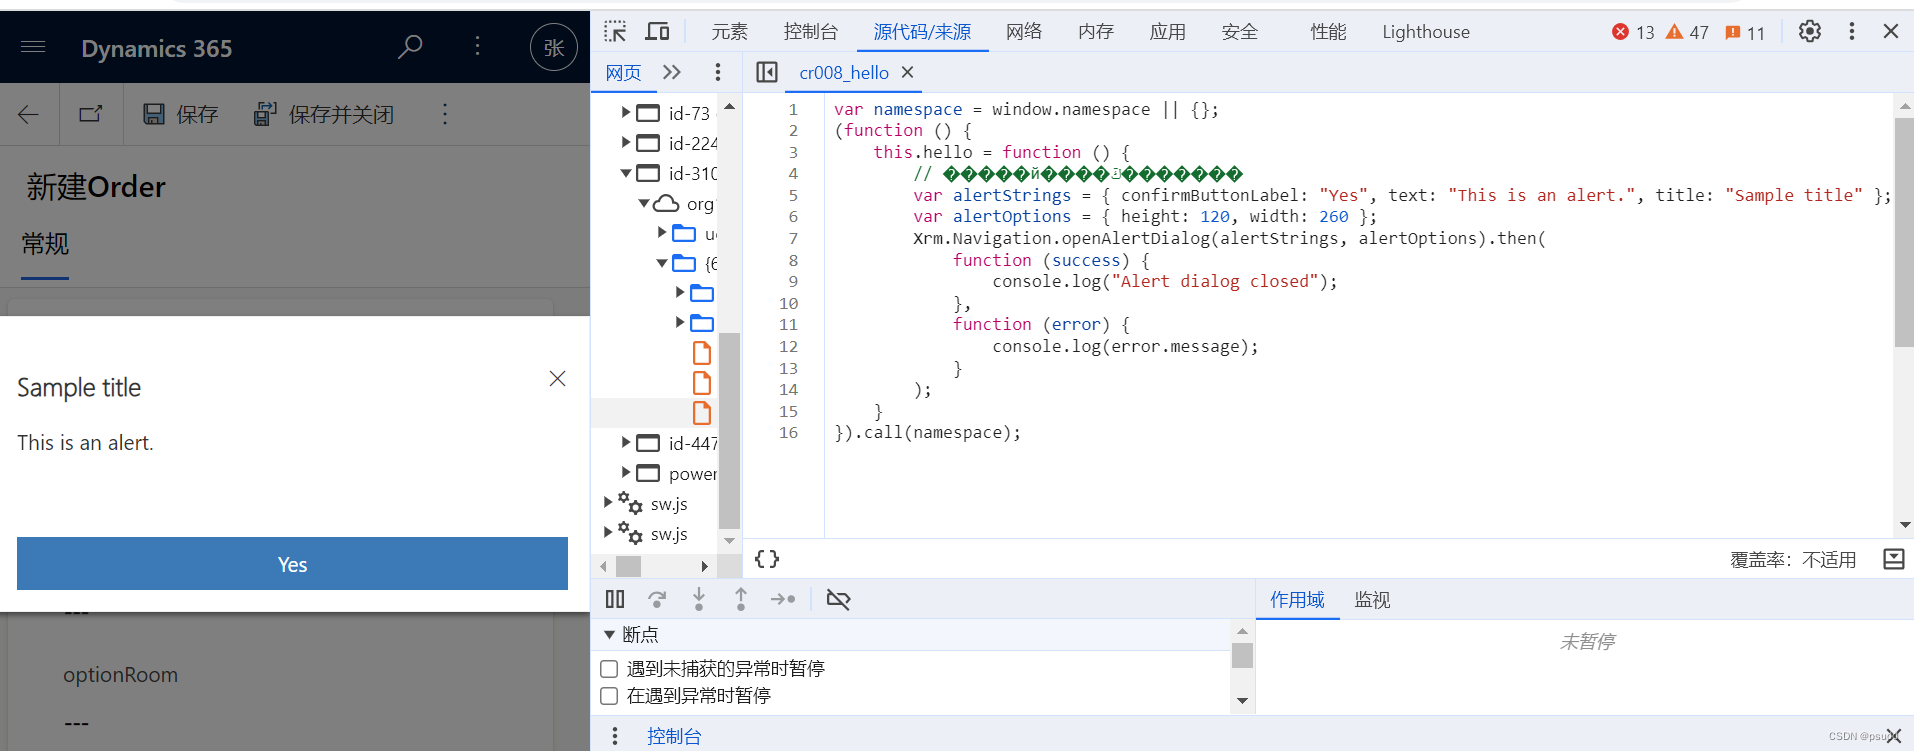Image resolution: width=1914 pixels, height=751 pixels.
Task: Click the step arrow-dot icon
Action: [783, 599]
